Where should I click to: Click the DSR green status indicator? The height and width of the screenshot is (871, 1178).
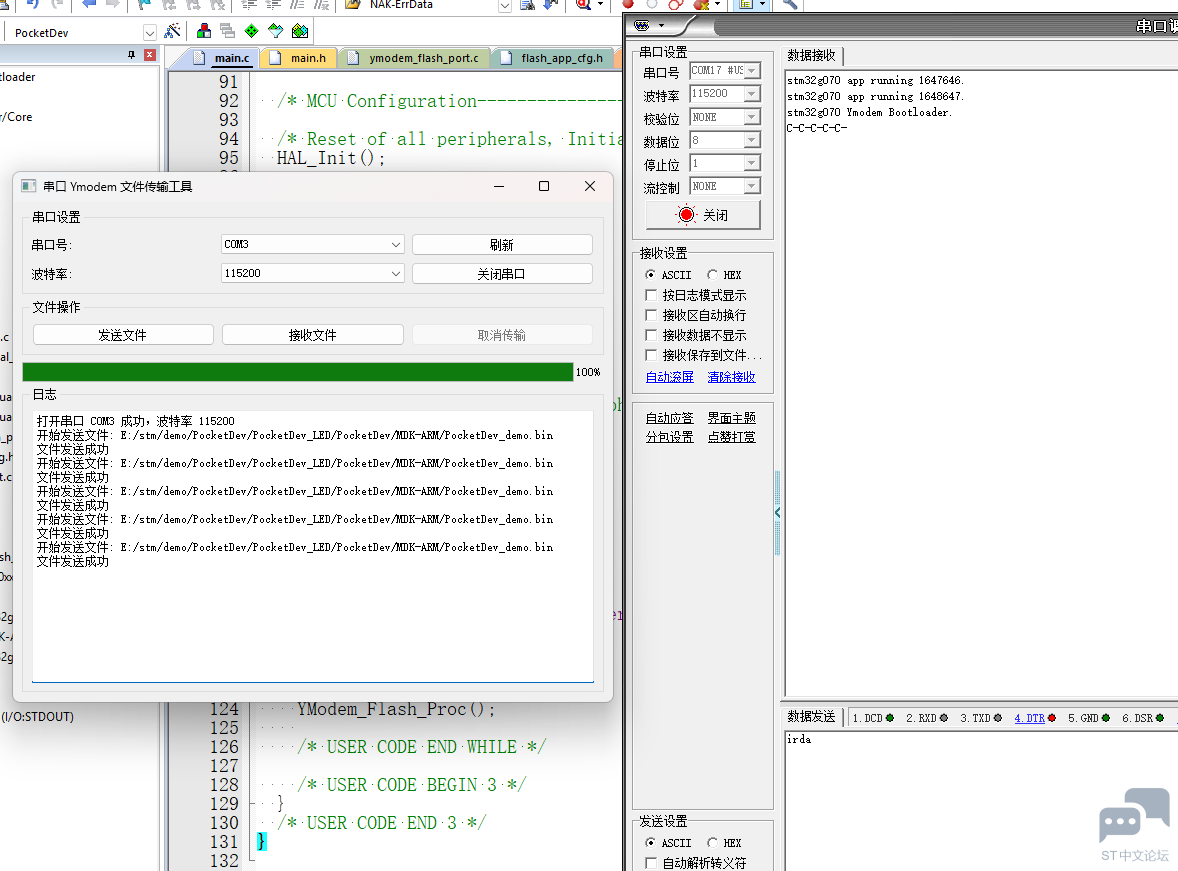coord(1160,718)
